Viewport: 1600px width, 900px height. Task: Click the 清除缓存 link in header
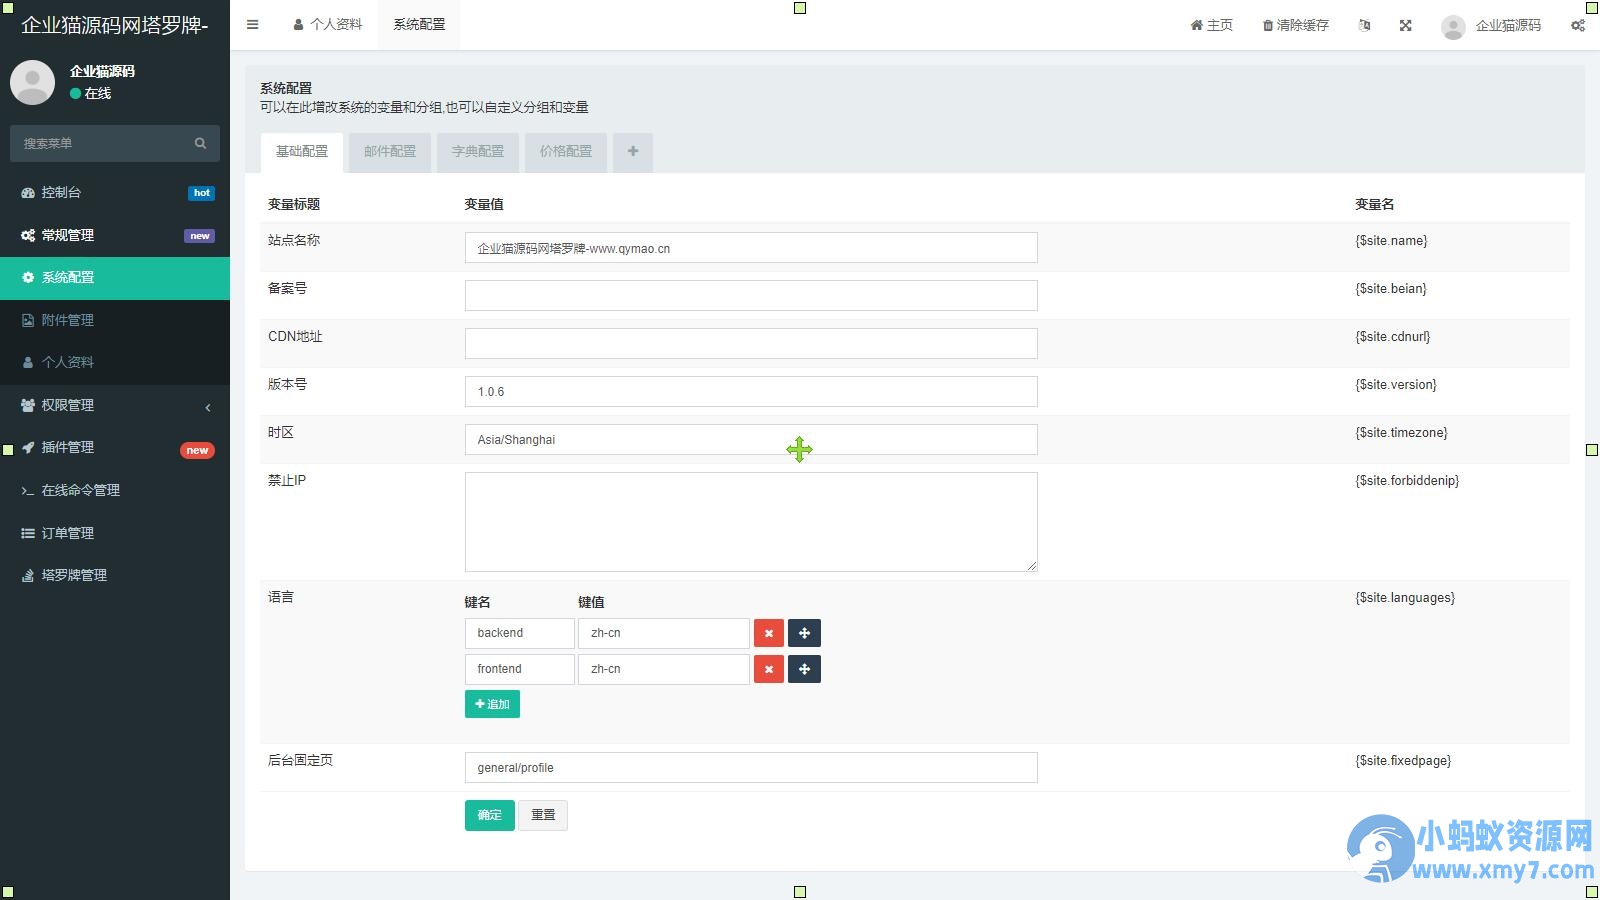tap(1296, 25)
